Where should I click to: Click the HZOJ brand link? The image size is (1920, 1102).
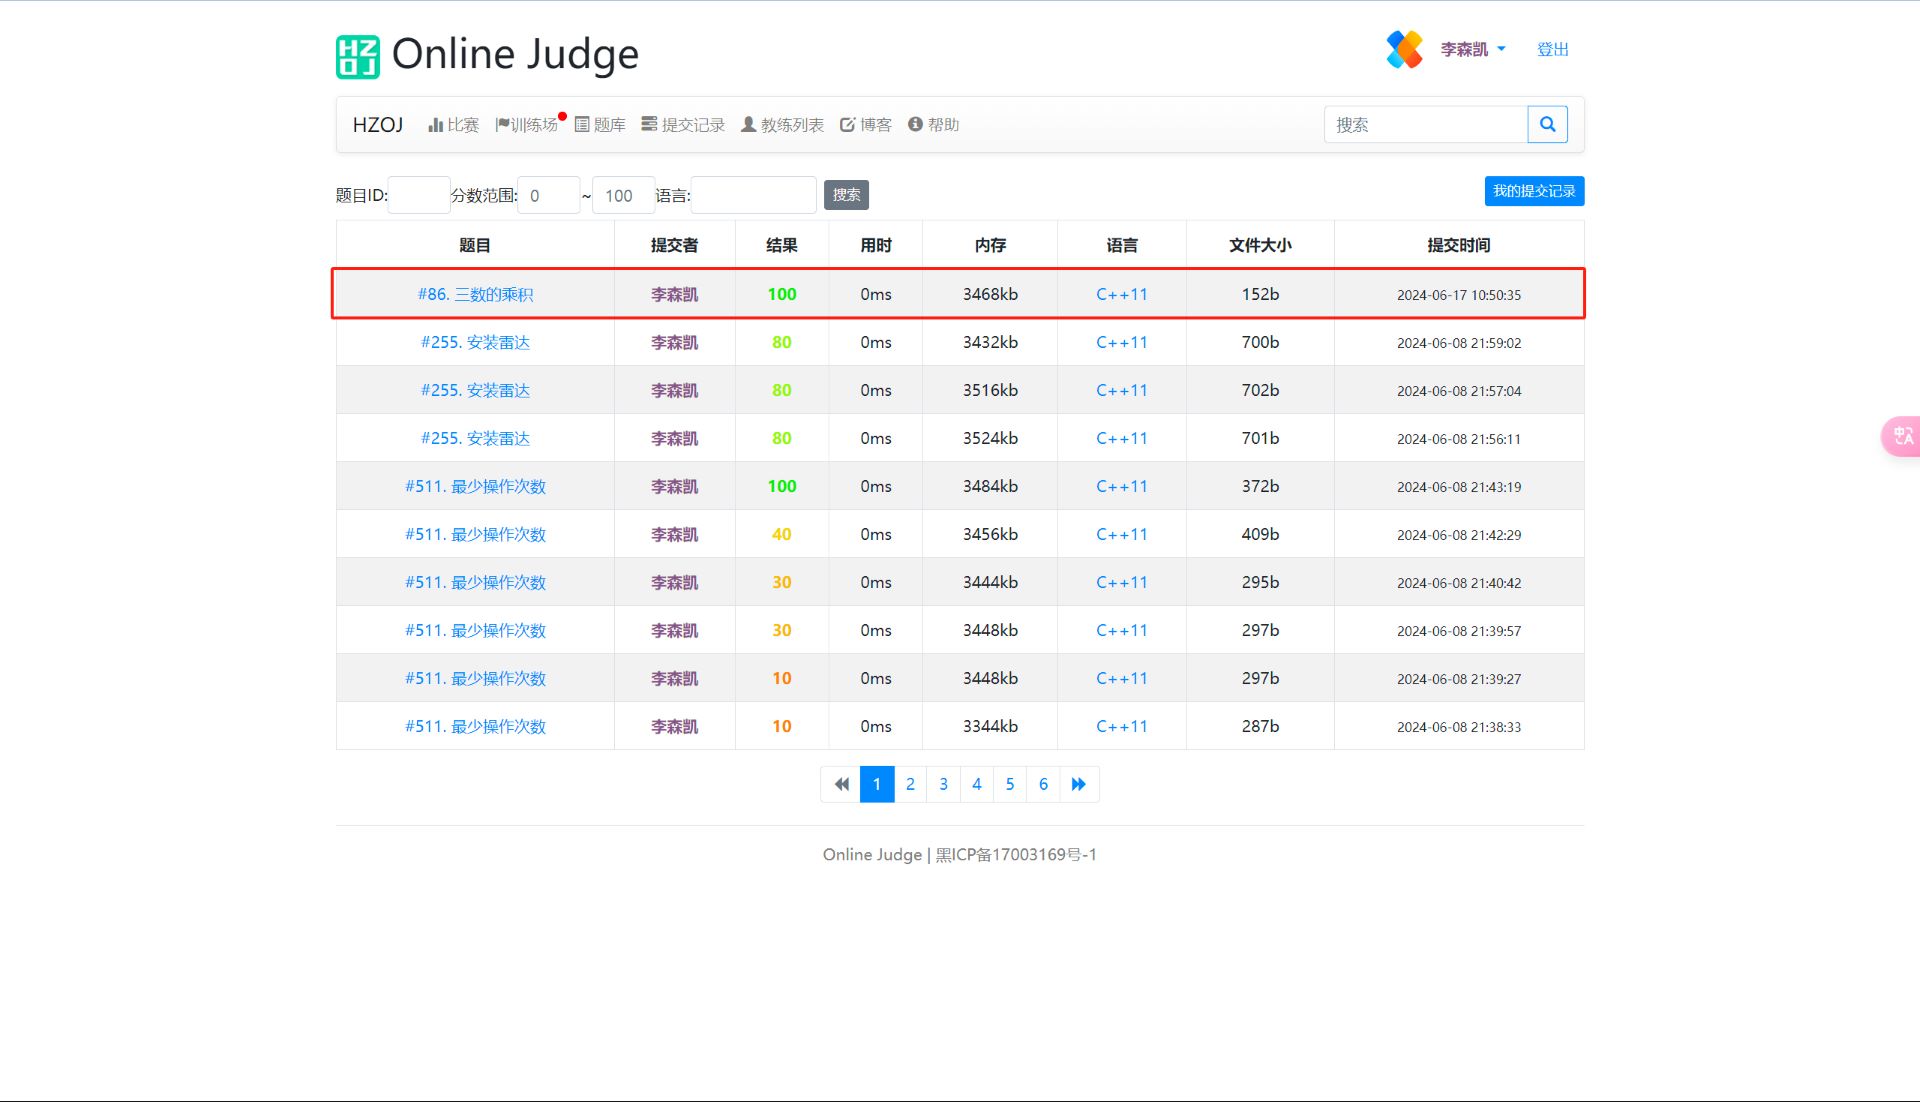378,125
